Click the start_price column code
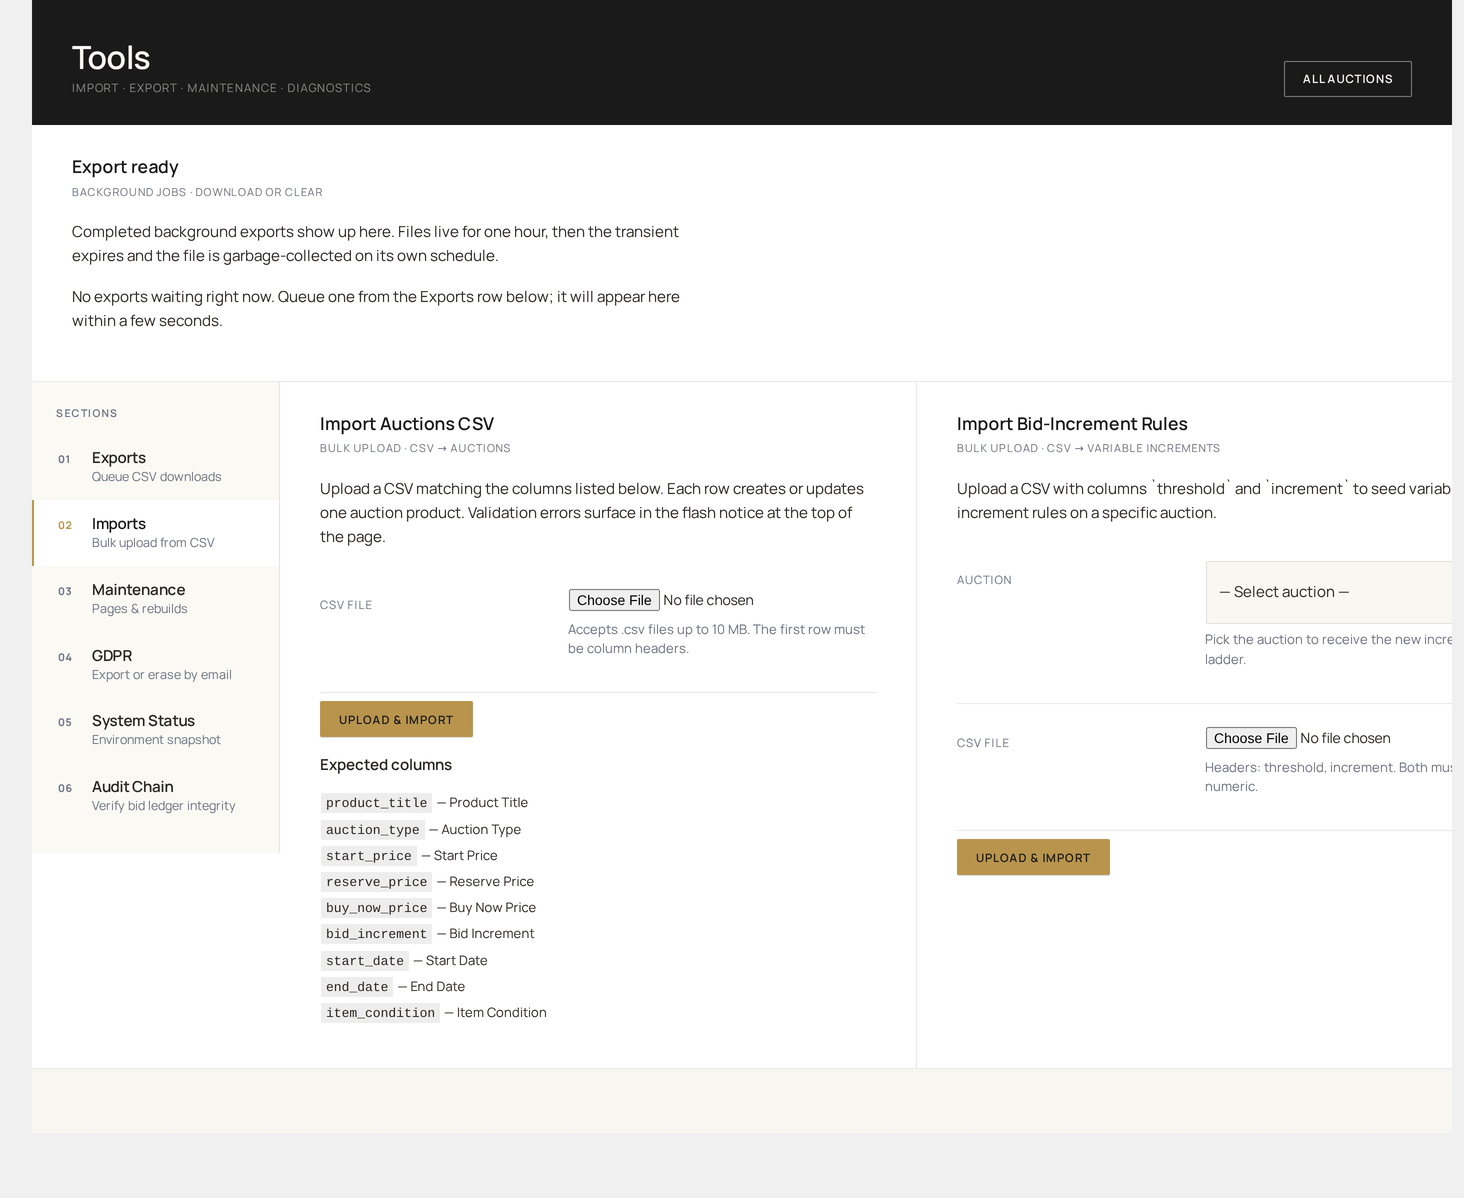1464x1198 pixels. coord(369,856)
